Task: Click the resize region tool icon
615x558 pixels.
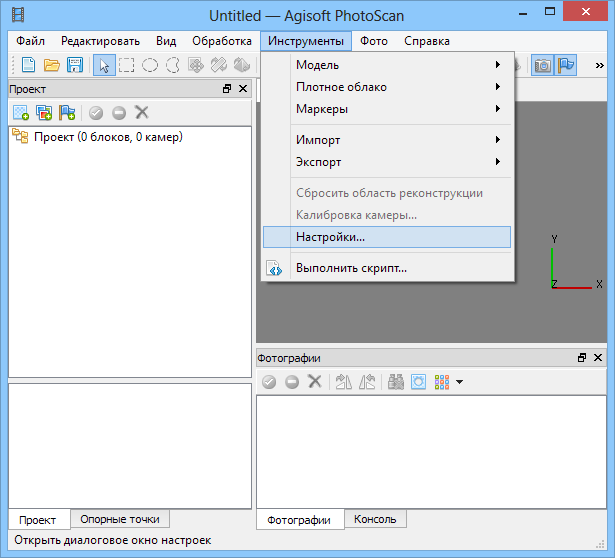Action: [219, 65]
